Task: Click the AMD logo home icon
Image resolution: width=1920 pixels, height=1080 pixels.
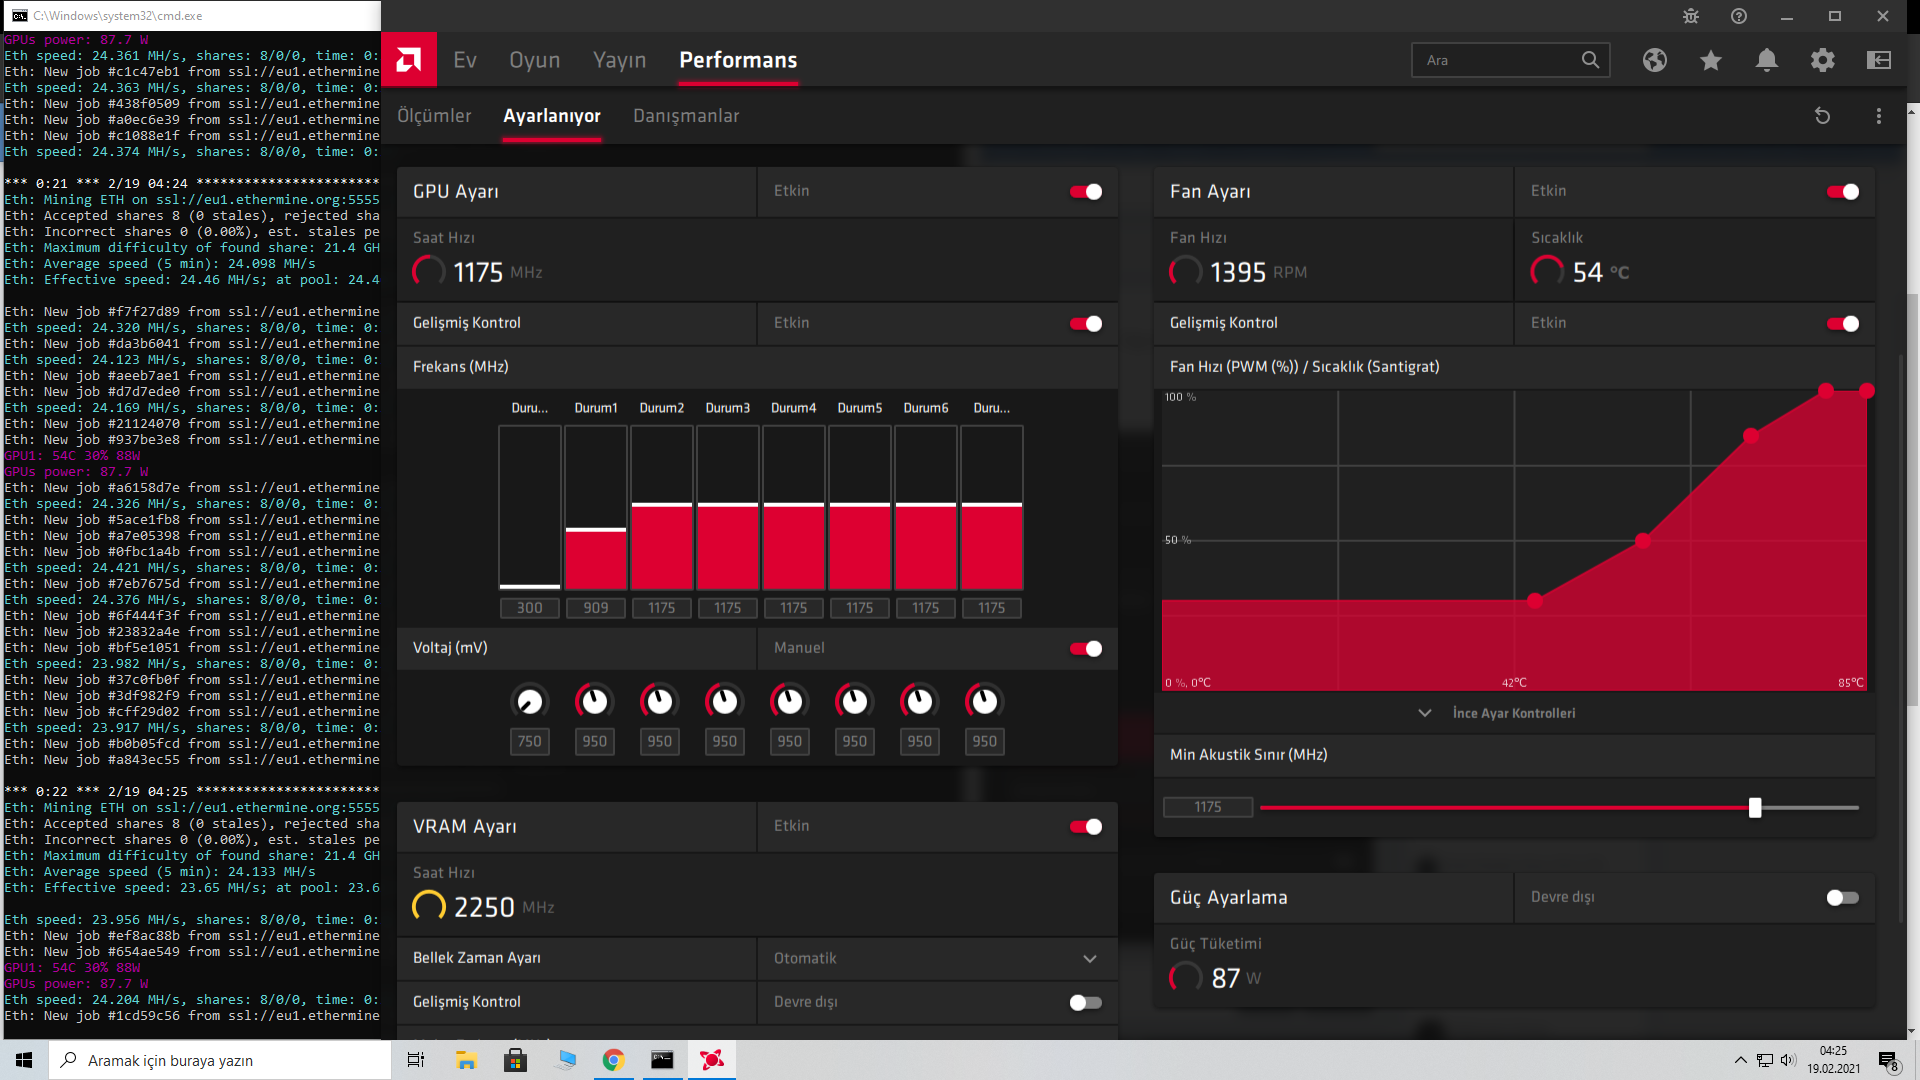Action: tap(409, 60)
